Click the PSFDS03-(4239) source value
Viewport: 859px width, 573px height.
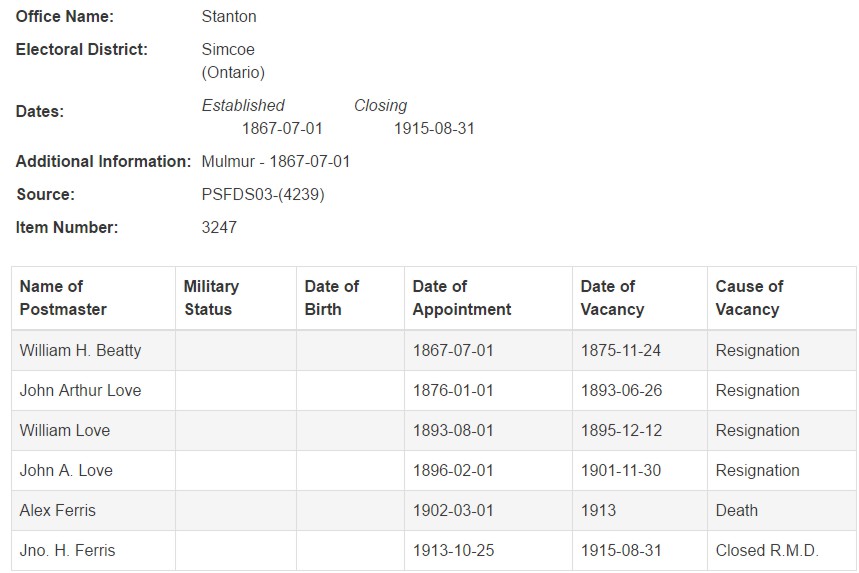click(263, 195)
